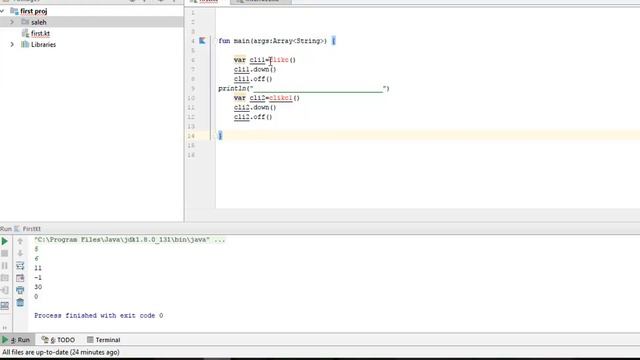
Task: Collapse the first proj tree node arrow
Action: click(x=2, y=11)
